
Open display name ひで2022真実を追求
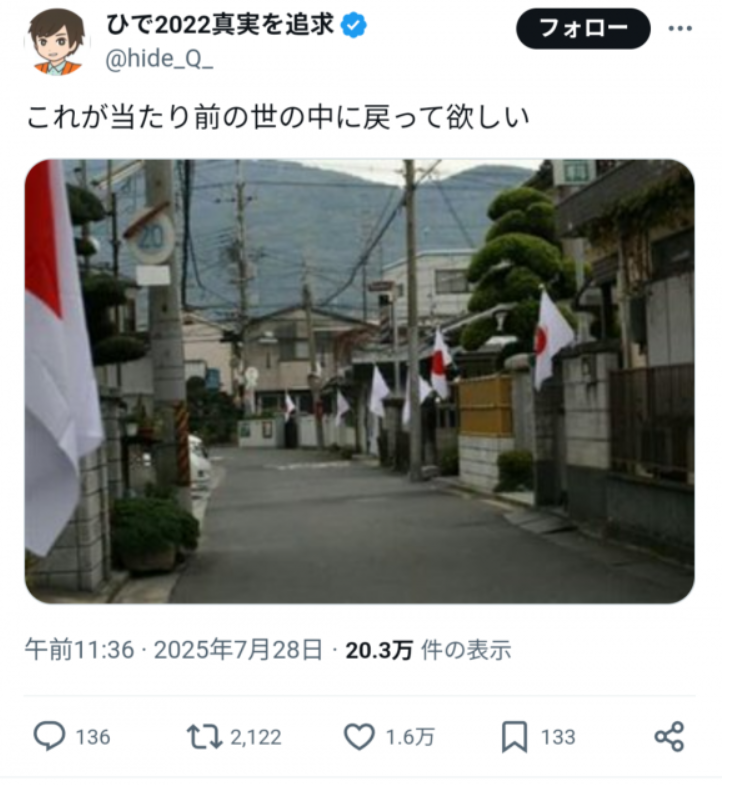pyautogui.click(x=220, y=25)
